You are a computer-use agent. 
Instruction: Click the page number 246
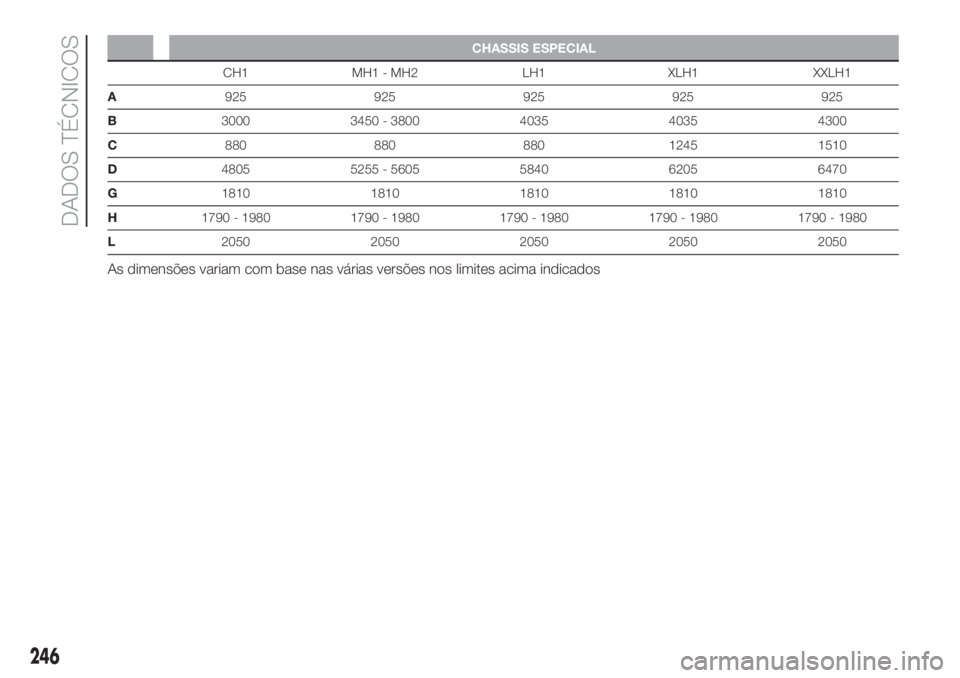pos(44,657)
